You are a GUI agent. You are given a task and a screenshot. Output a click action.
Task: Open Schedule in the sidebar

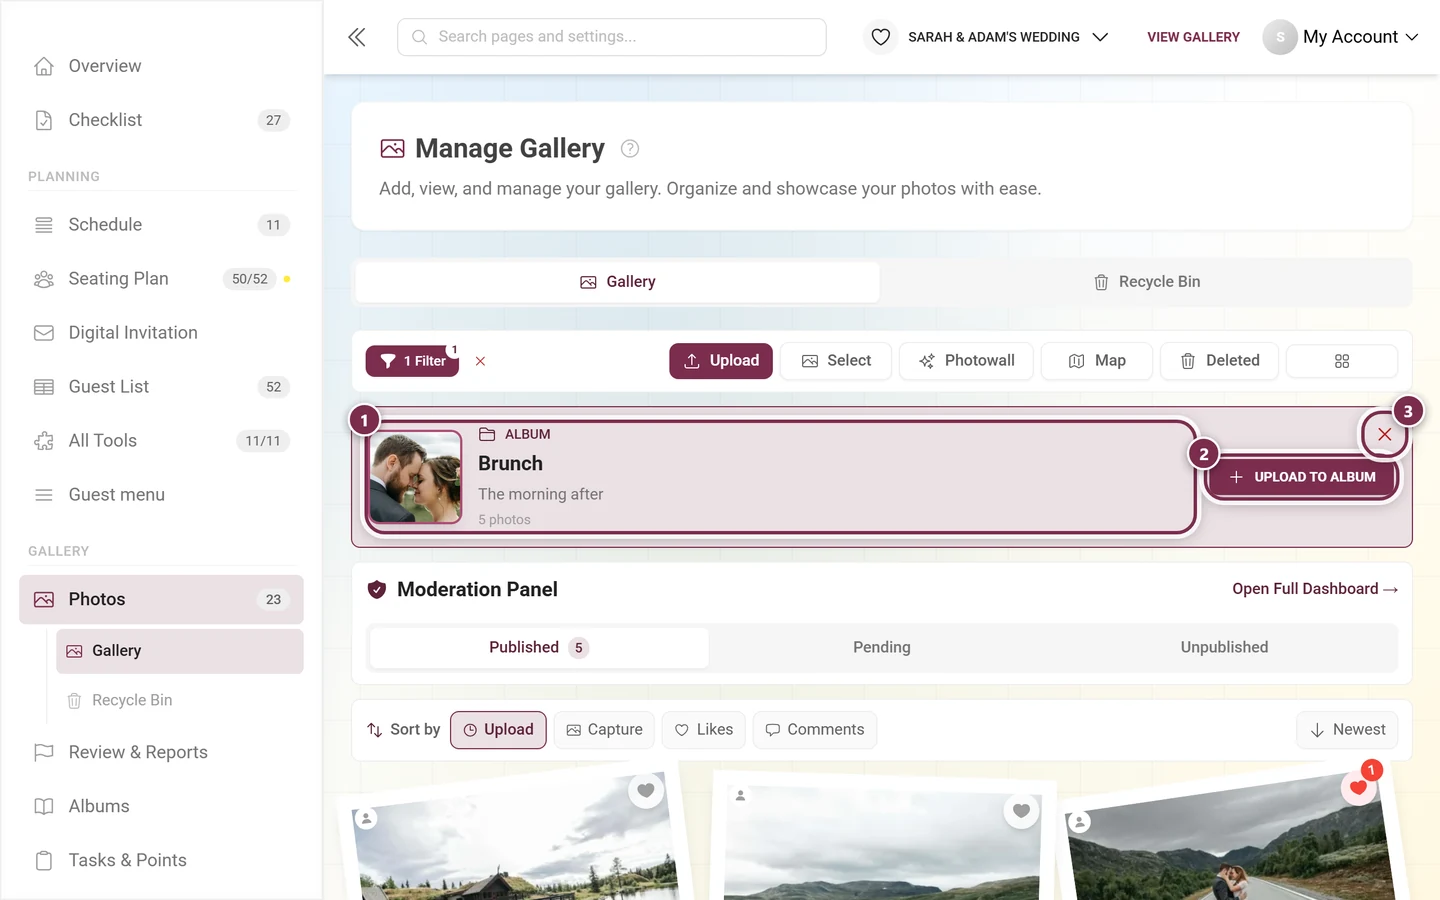pyautogui.click(x=161, y=225)
